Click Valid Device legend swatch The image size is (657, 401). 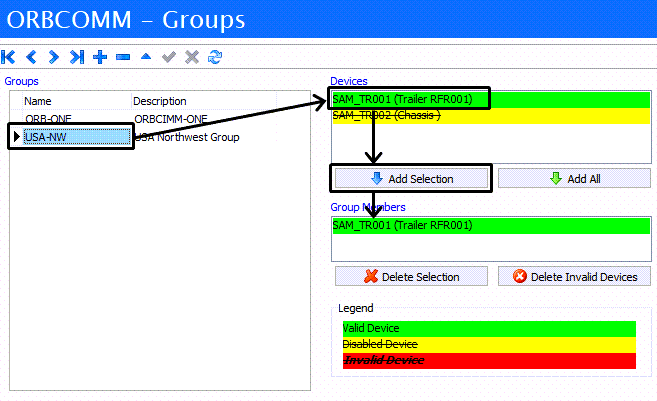pyautogui.click(x=489, y=329)
